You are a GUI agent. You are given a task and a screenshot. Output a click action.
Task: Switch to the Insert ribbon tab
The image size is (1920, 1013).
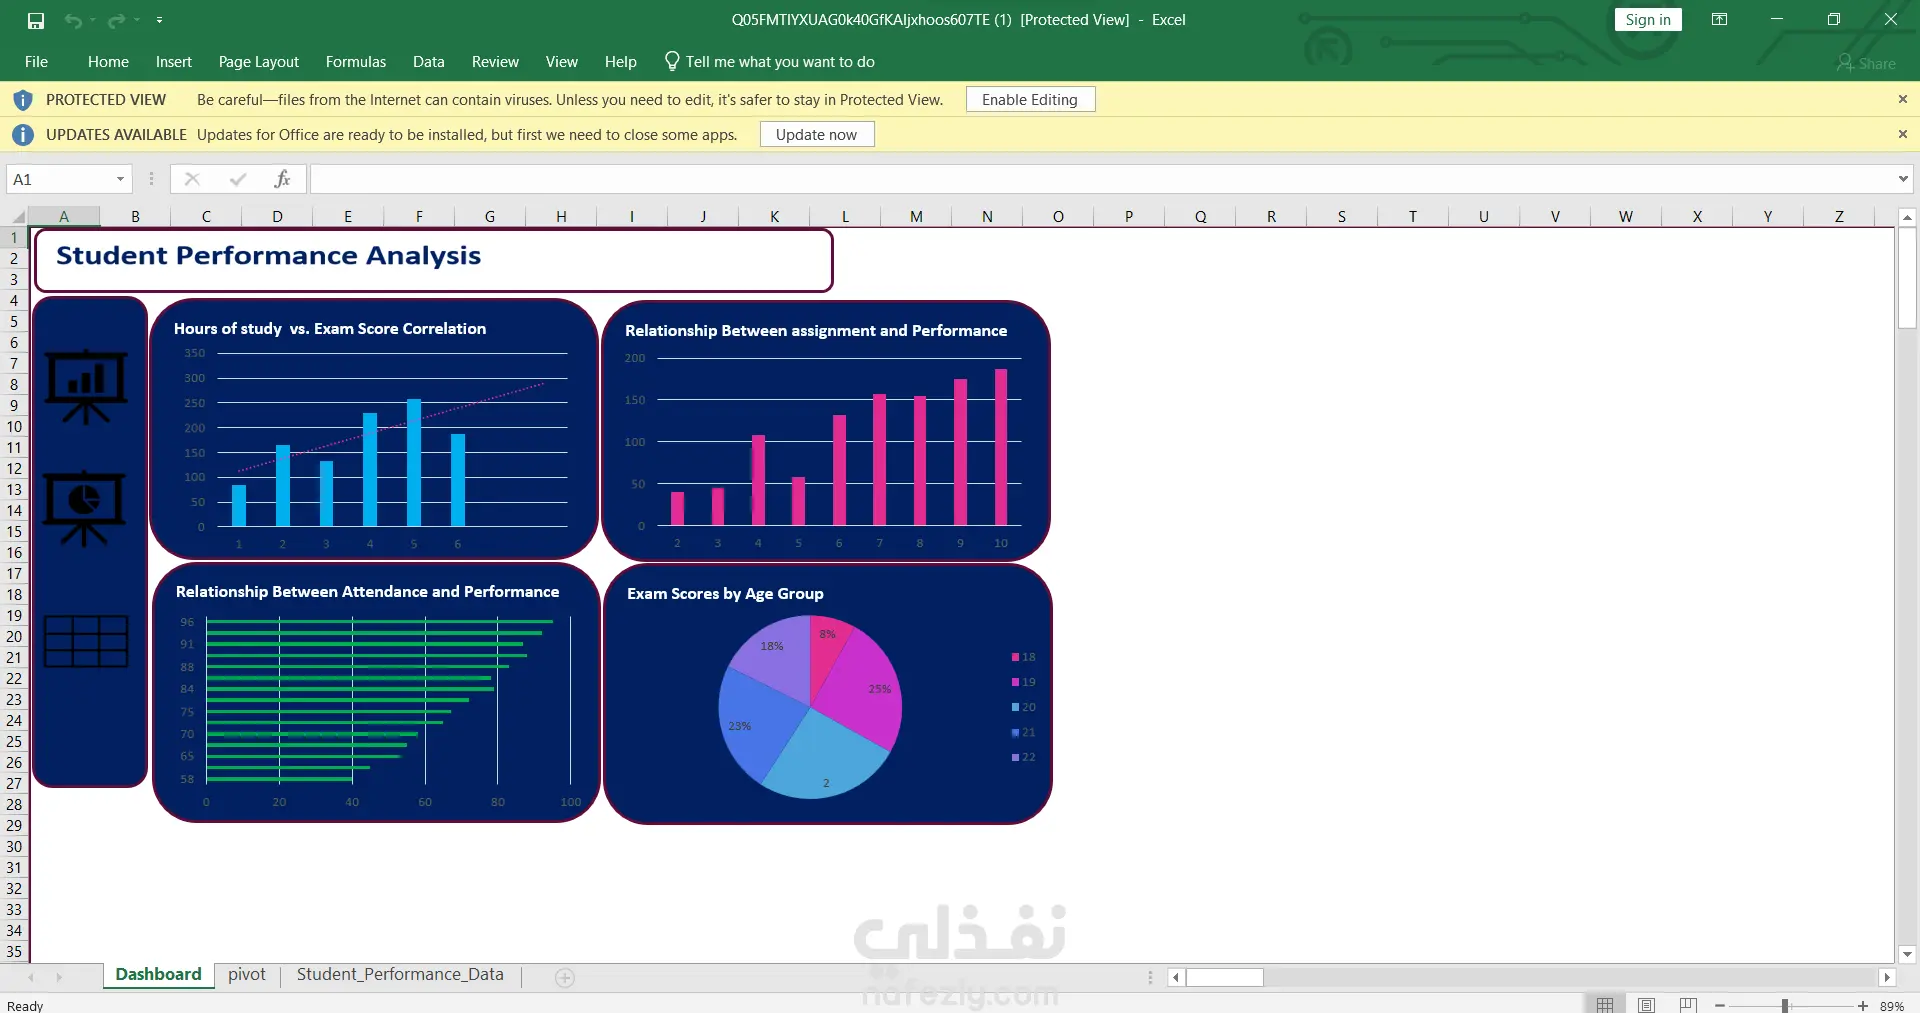pyautogui.click(x=174, y=62)
